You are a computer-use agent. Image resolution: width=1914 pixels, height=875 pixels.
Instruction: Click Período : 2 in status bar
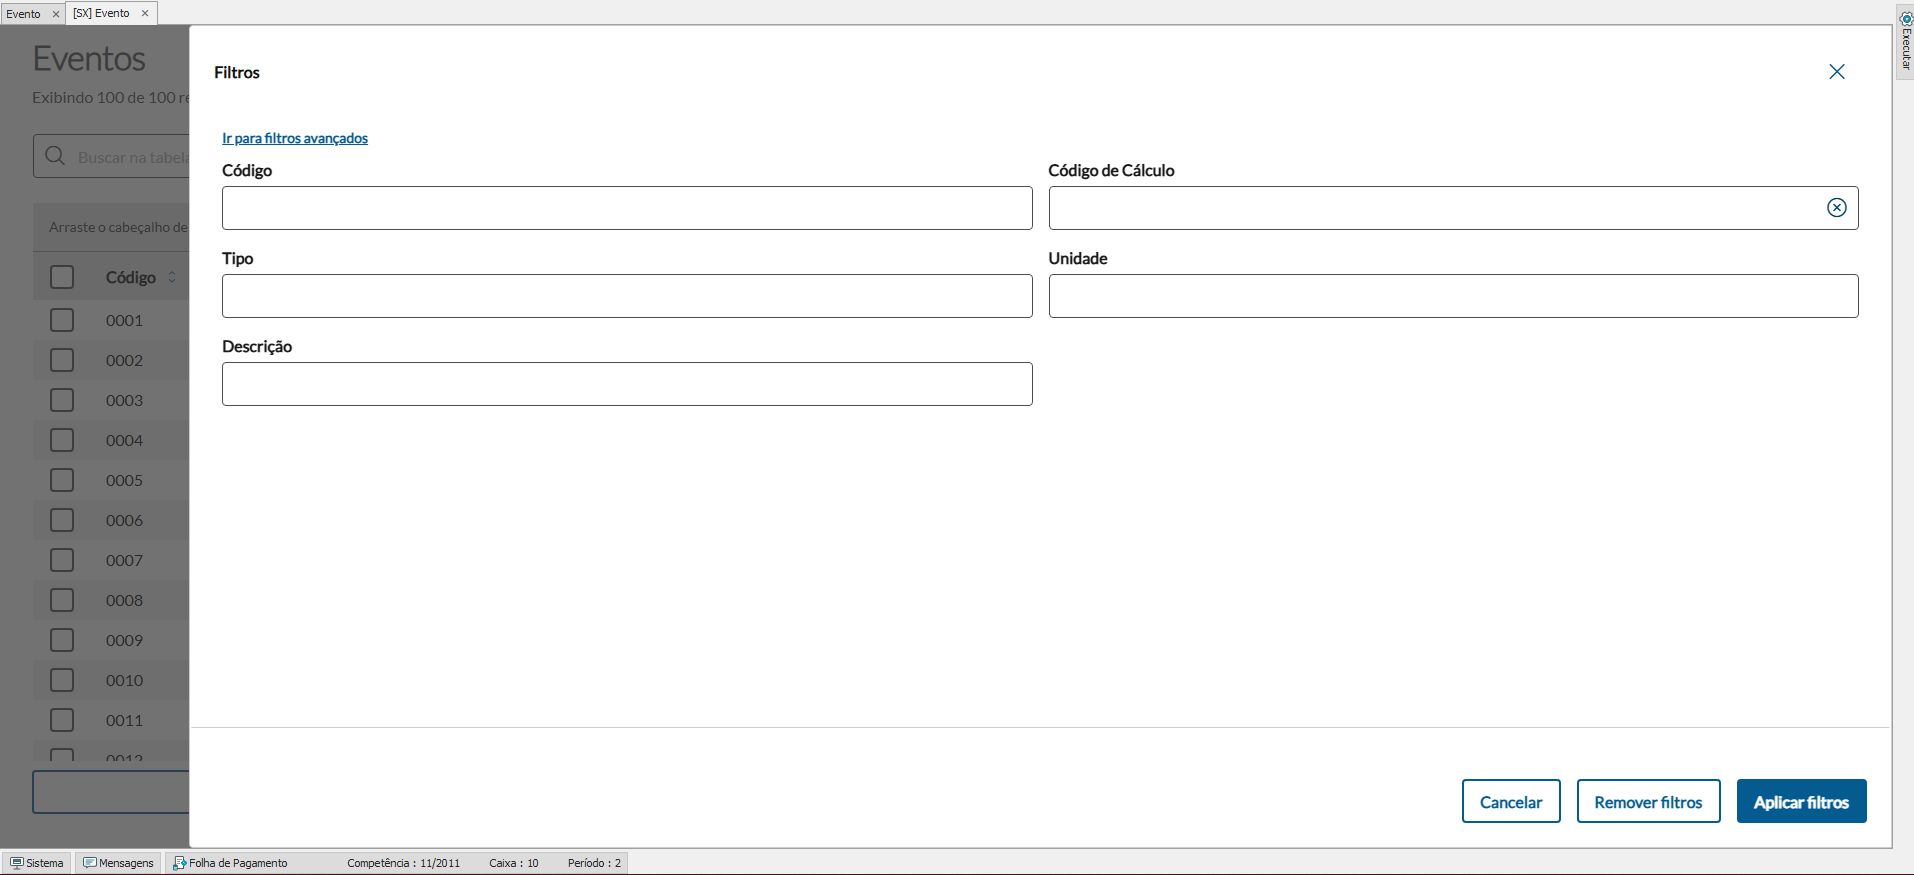594,863
